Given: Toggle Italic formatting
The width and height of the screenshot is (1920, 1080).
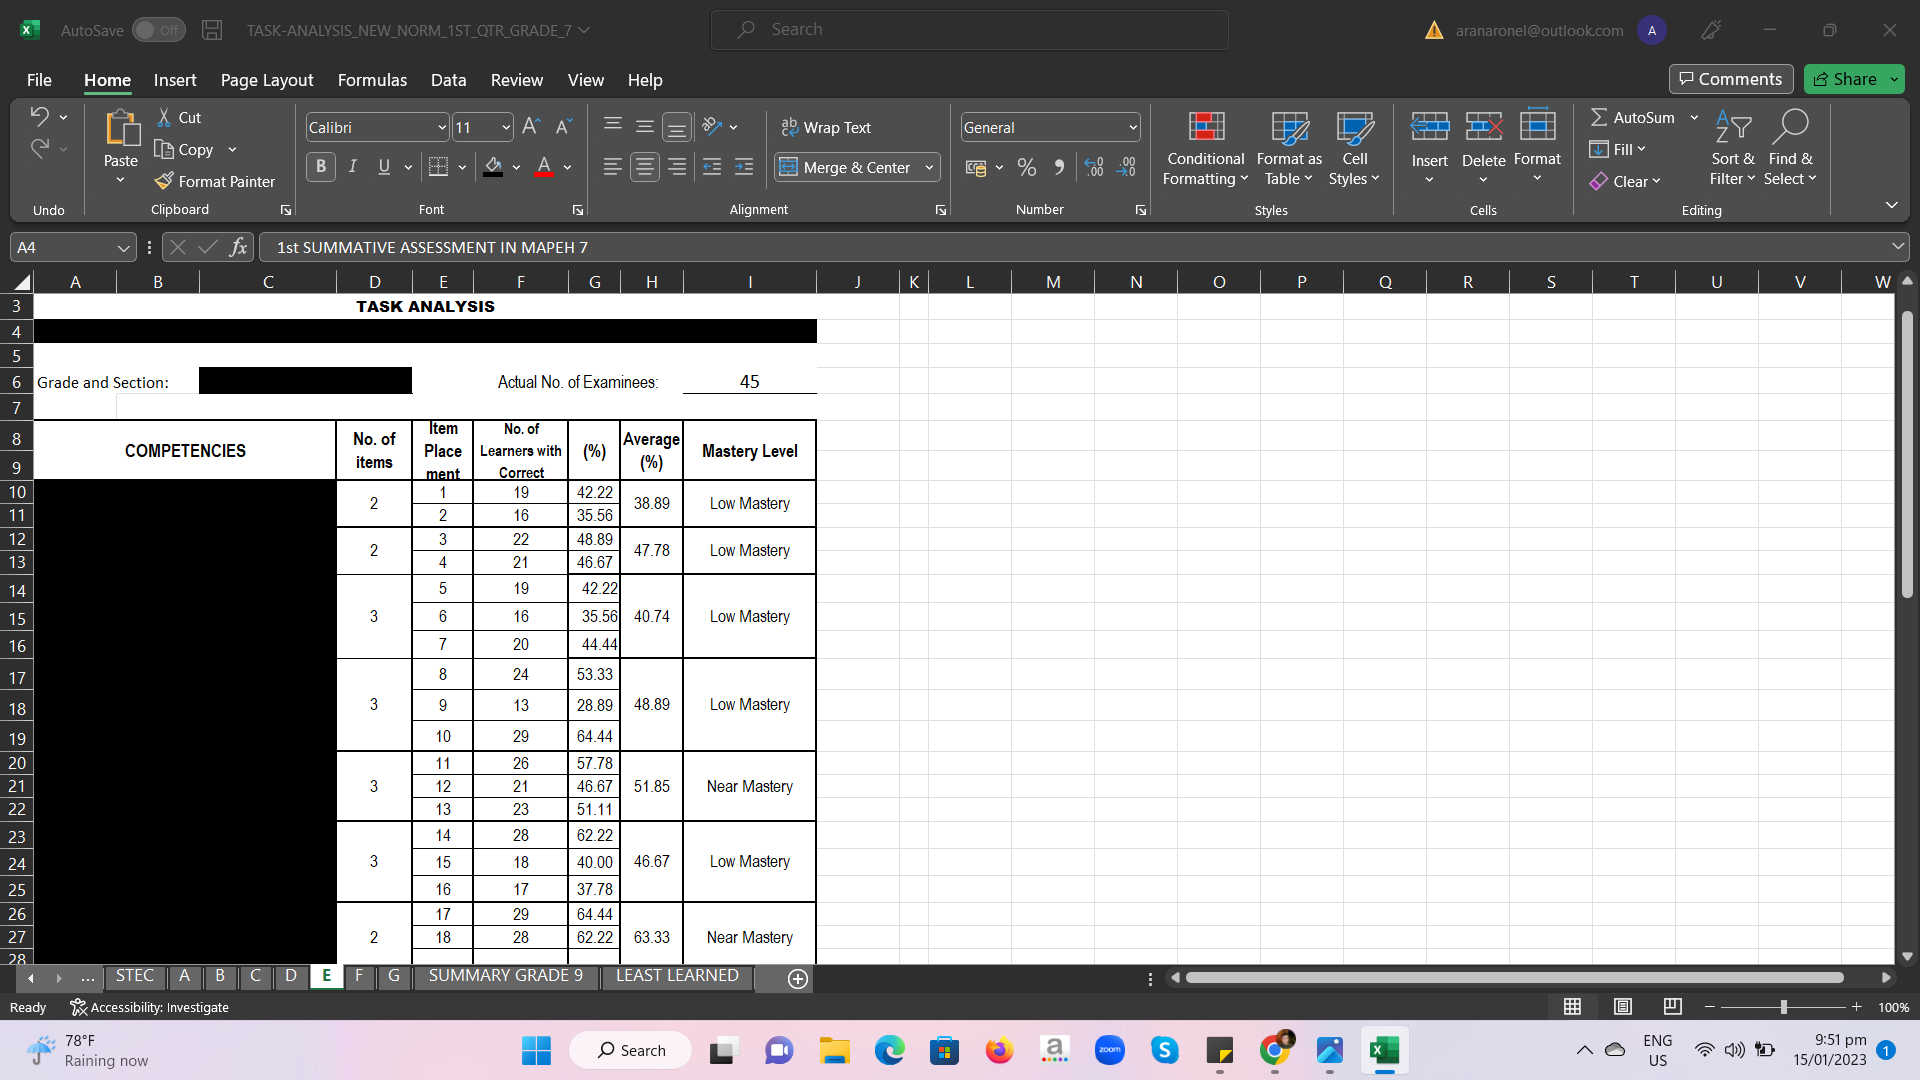Looking at the screenshot, I should coord(352,167).
